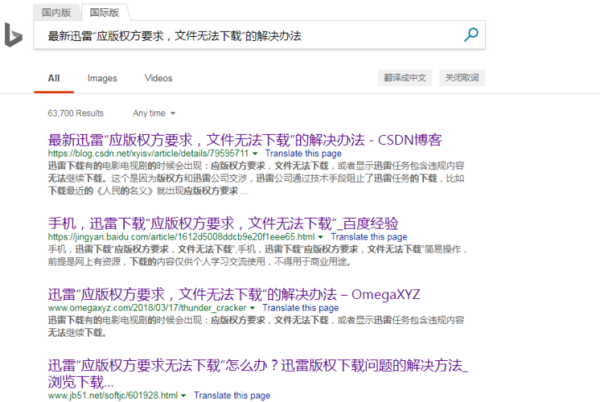Expand dropdown arrow next to blog.csdn.net URL
The image size is (600, 402).
pyautogui.click(x=255, y=154)
